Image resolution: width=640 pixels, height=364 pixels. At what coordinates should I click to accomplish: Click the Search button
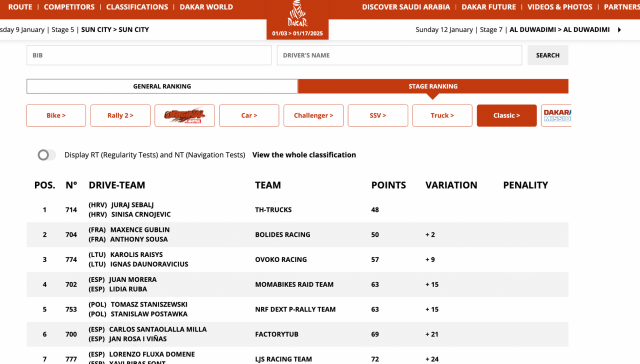[x=548, y=55]
